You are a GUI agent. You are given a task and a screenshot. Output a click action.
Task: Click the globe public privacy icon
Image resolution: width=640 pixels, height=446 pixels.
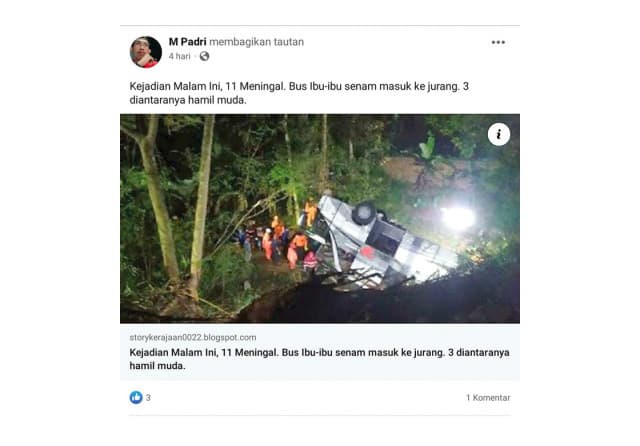click(204, 56)
